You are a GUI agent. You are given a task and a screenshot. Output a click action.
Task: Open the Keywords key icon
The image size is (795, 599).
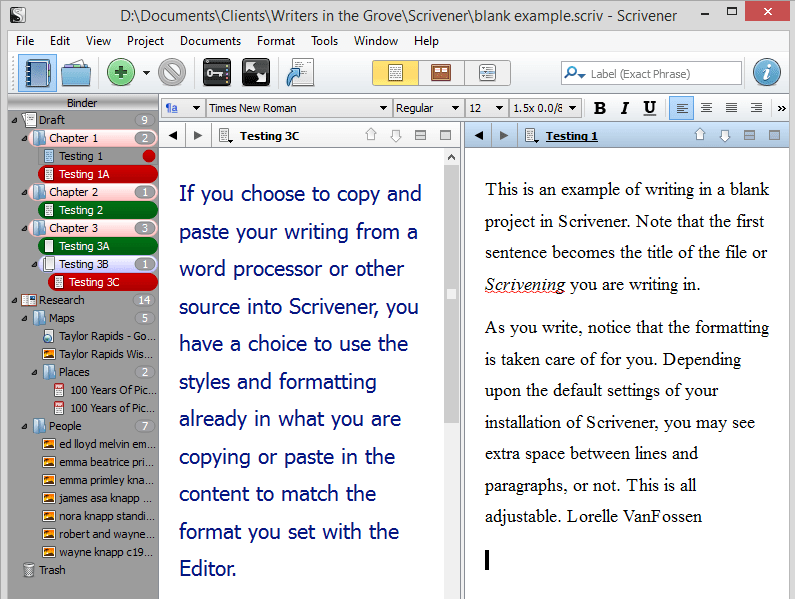click(x=217, y=73)
